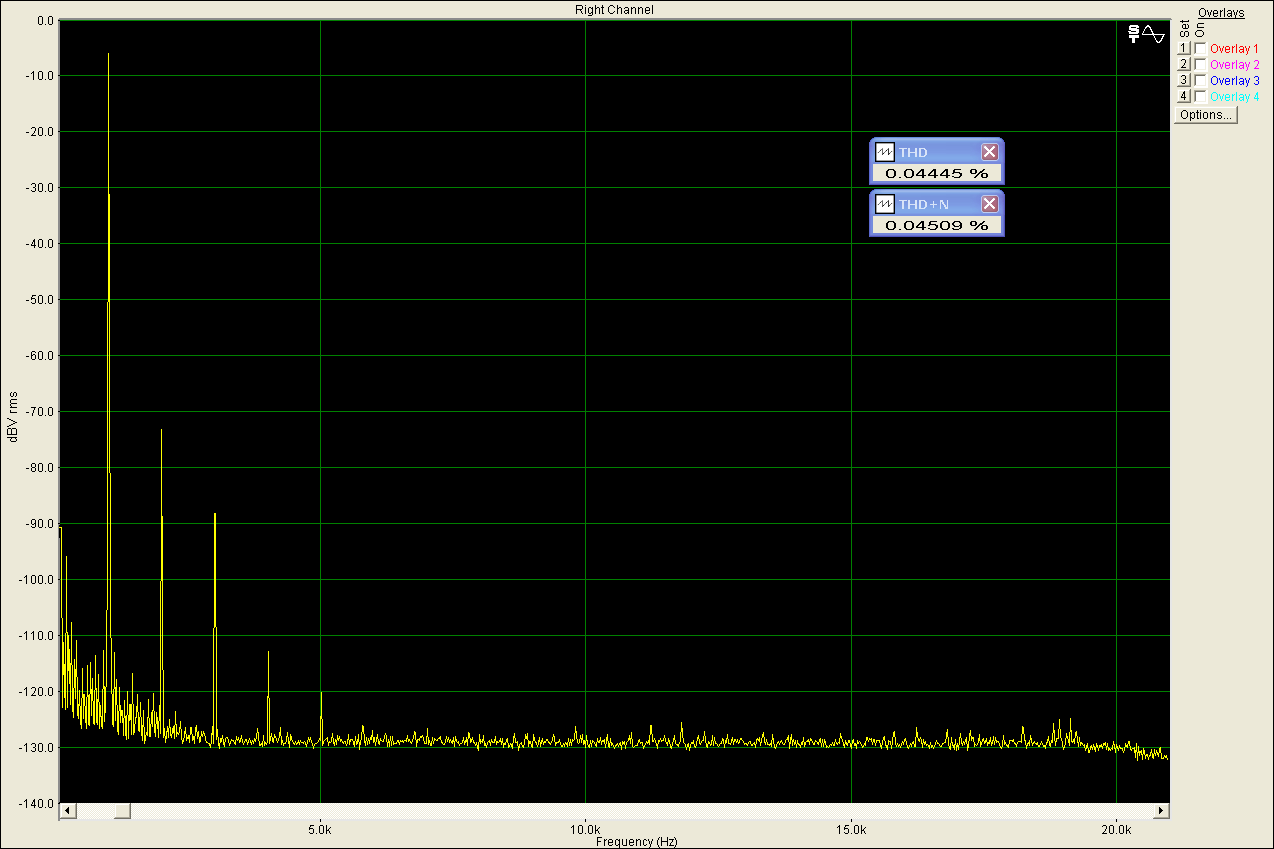
Task: Click the Frequency (Hz) axis label
Action: 636,842
